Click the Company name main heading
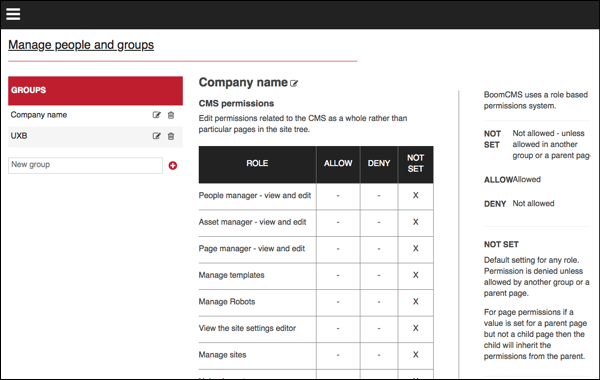The height and width of the screenshot is (380, 600). [x=243, y=82]
